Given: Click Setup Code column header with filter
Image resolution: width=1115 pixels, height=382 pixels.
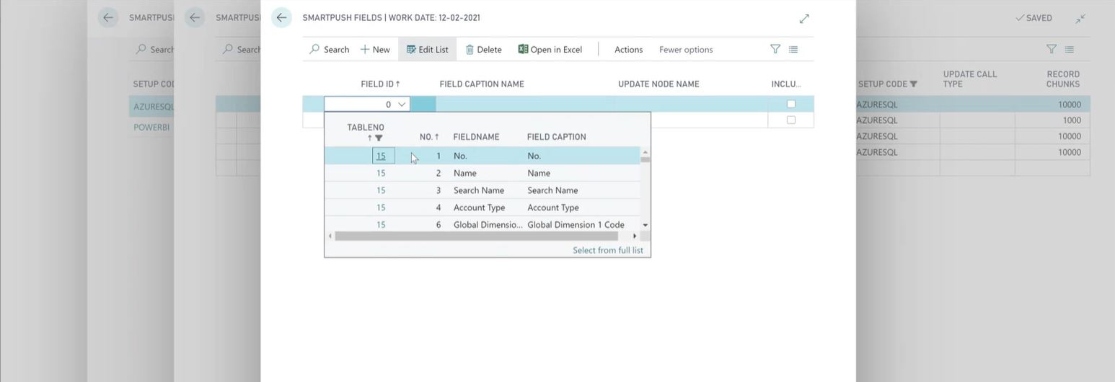Looking at the screenshot, I should pos(887,84).
